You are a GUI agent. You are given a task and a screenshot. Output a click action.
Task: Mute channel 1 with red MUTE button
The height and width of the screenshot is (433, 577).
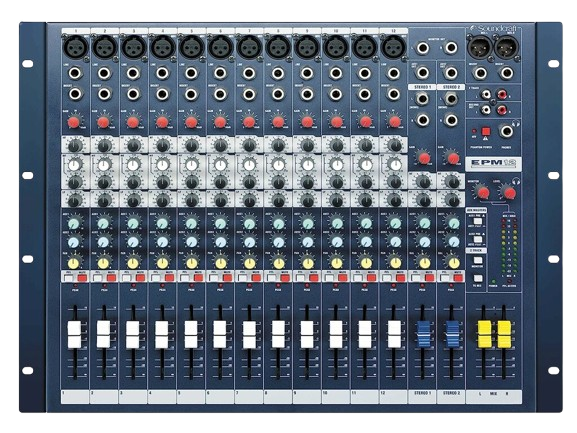point(83,278)
